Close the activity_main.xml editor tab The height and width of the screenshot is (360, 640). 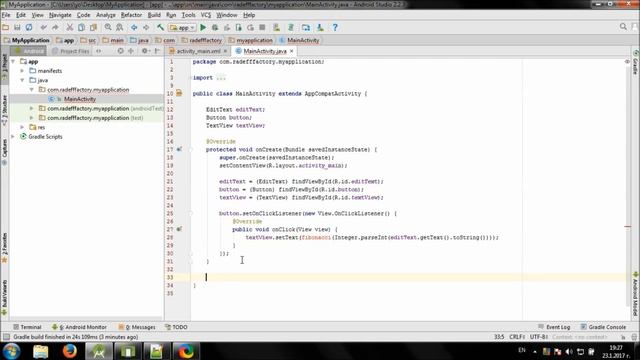click(225, 51)
